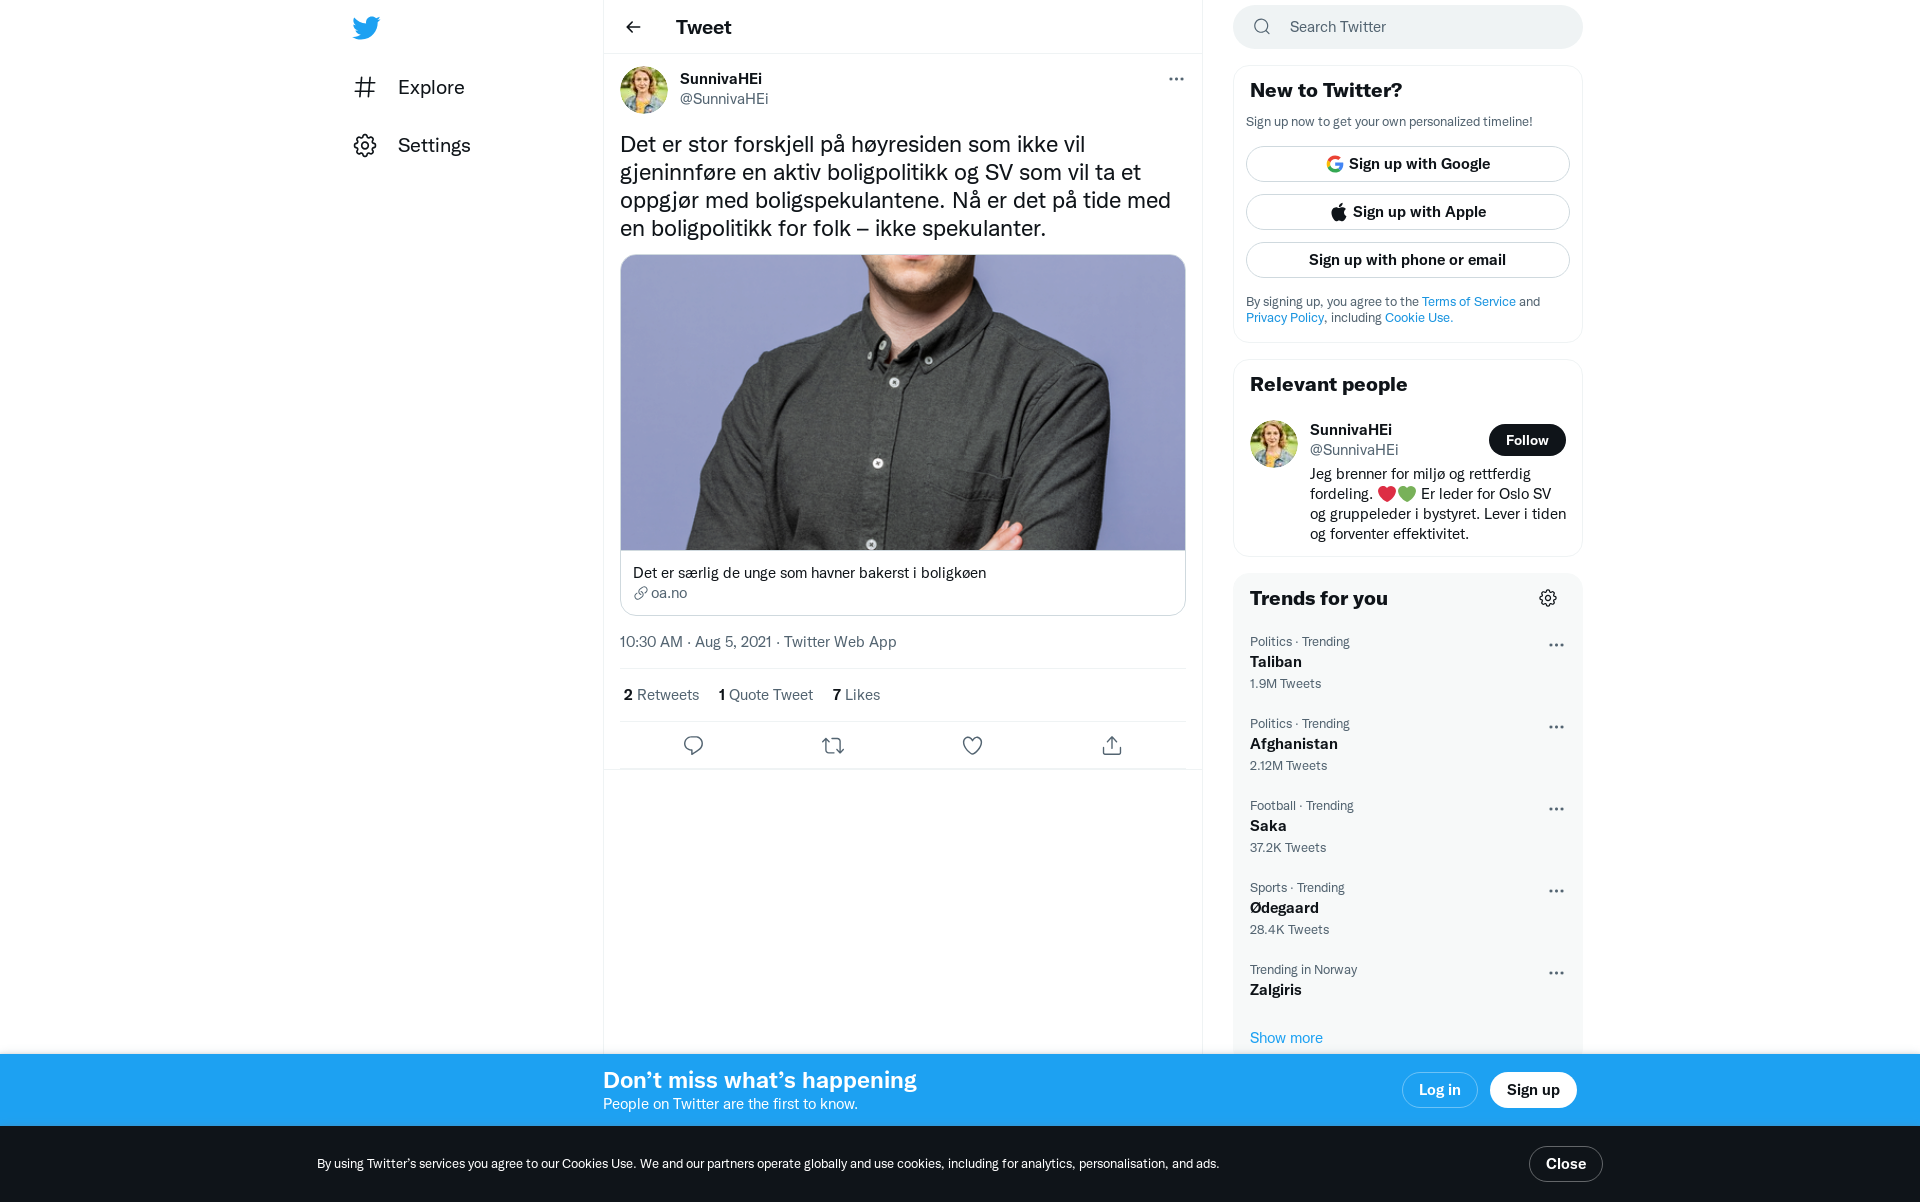Click the Twitter bird logo
This screenshot has height=1202, width=1920.
pyautogui.click(x=366, y=28)
